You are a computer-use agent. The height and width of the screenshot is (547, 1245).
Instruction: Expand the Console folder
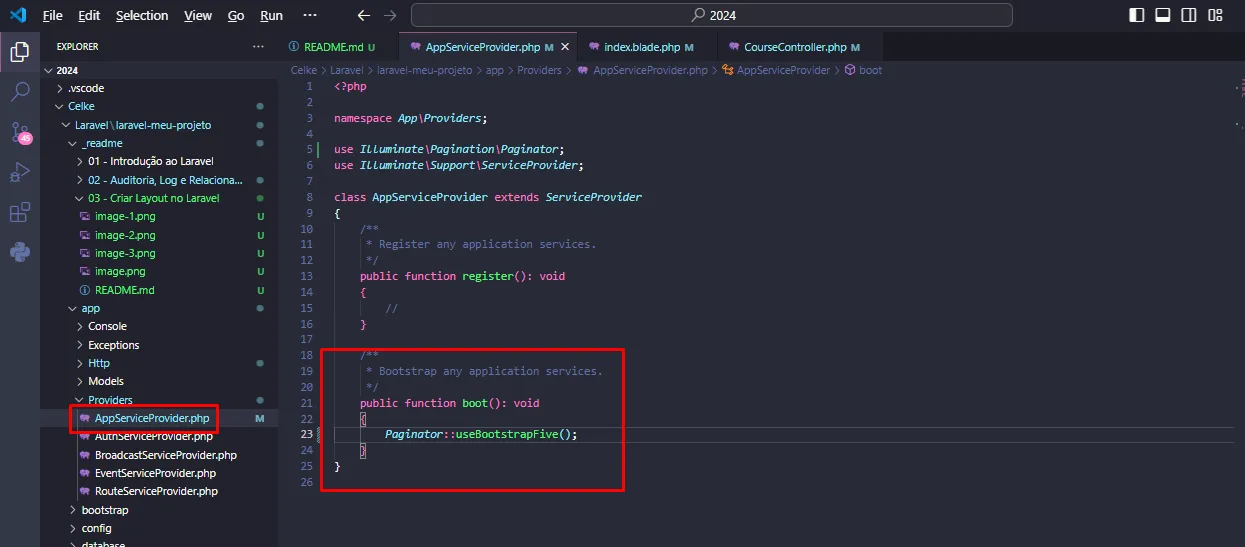pyautogui.click(x=107, y=326)
